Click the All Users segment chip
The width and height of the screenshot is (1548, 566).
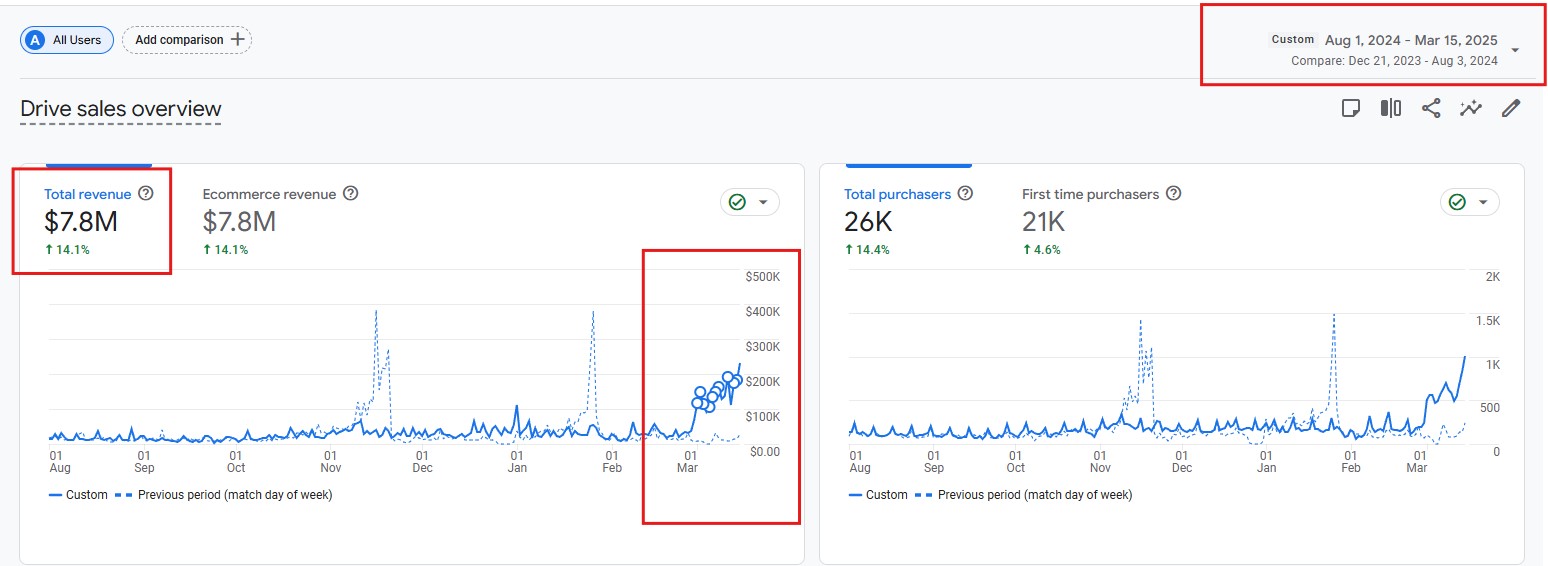(x=67, y=40)
